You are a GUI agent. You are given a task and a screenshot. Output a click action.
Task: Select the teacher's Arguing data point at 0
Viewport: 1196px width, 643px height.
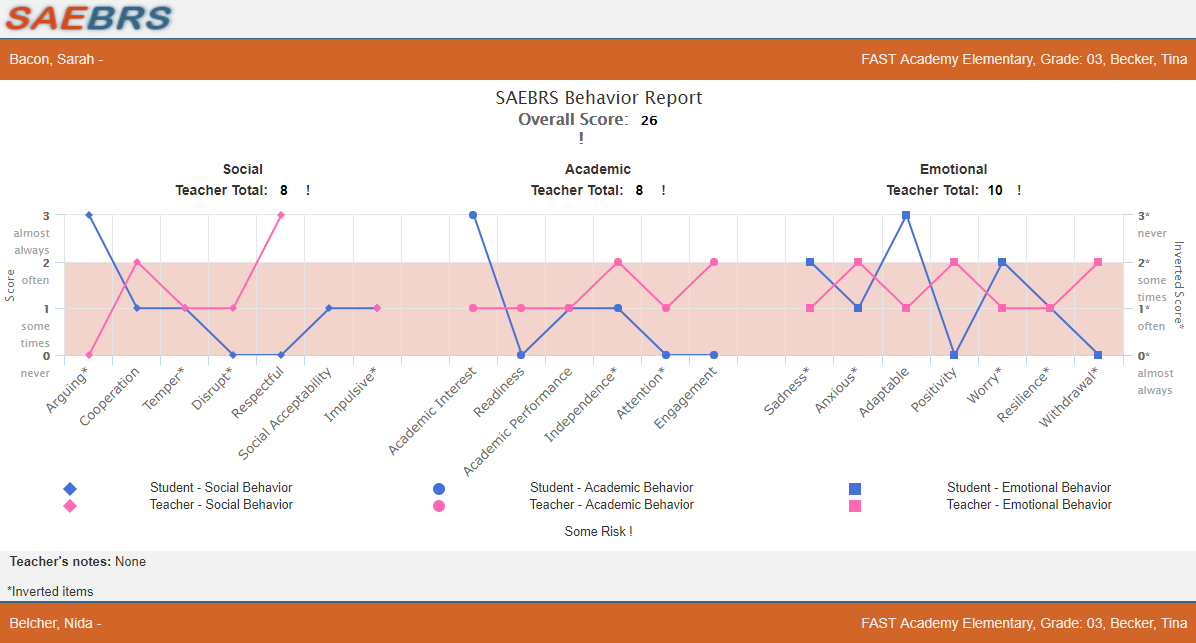click(89, 355)
